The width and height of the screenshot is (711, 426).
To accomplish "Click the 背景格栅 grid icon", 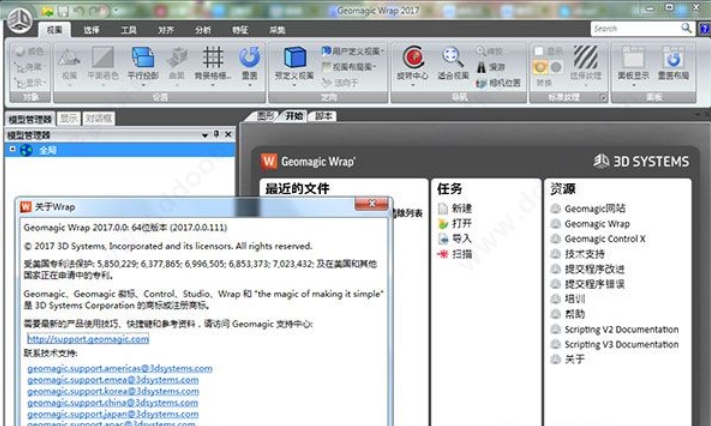I will (213, 58).
